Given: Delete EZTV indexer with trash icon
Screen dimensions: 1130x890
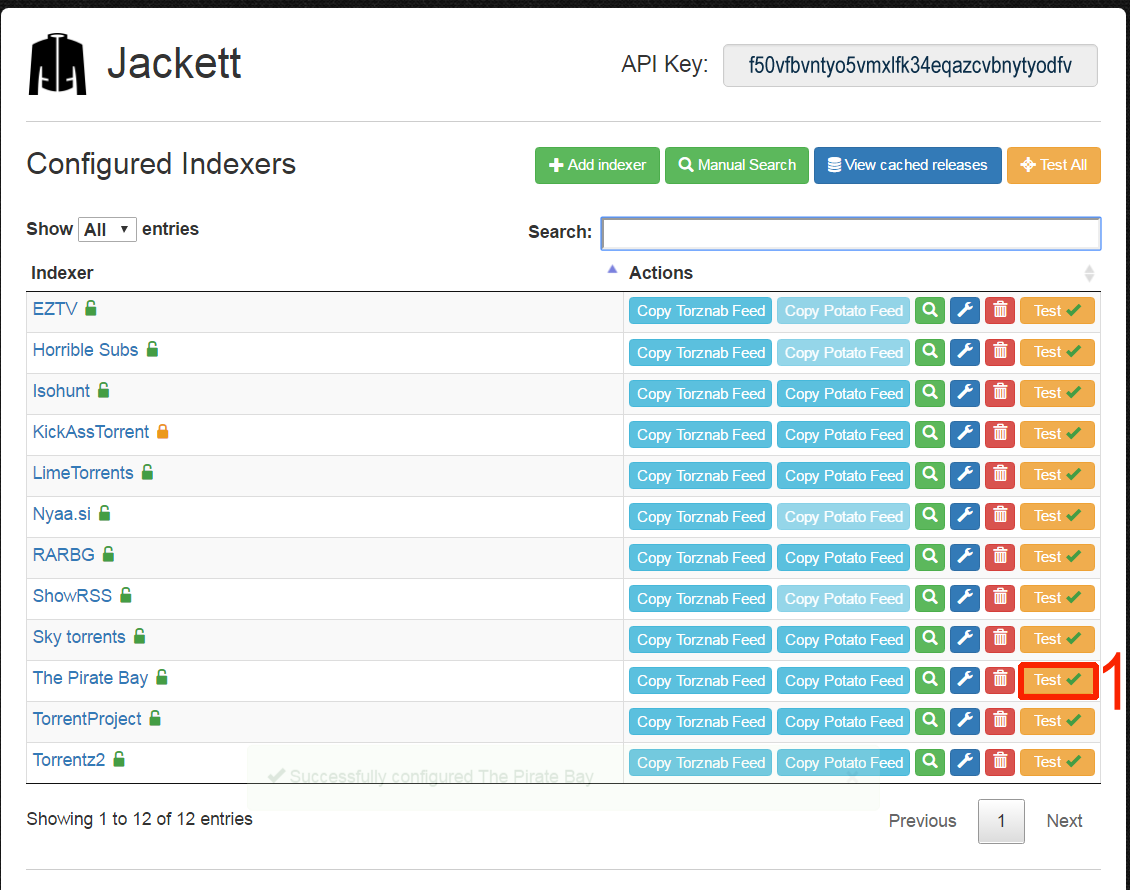Looking at the screenshot, I should [x=1000, y=311].
